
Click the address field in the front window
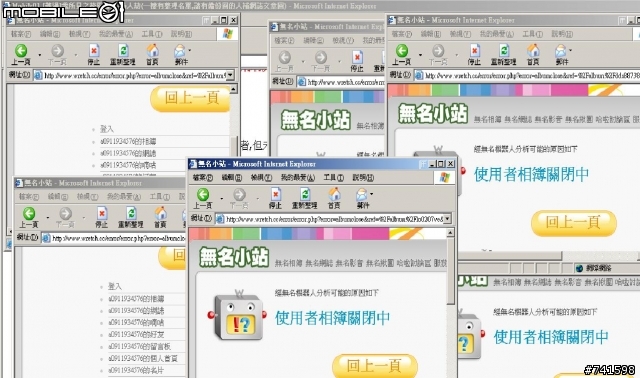click(334, 219)
